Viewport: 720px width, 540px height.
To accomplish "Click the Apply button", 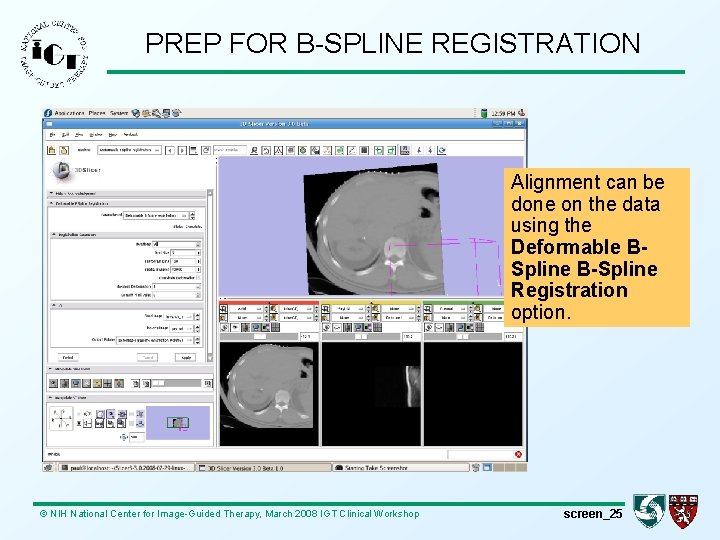I will point(186,357).
